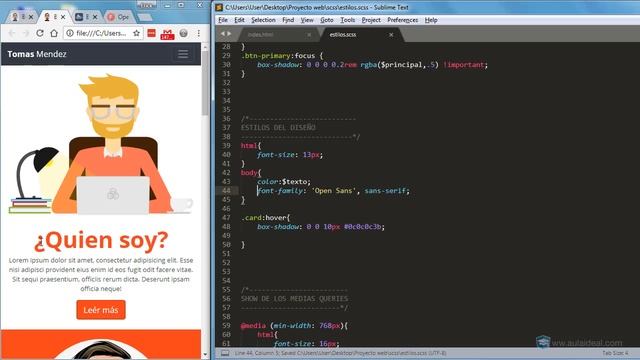Click the gray round extension icon

pos(184,33)
